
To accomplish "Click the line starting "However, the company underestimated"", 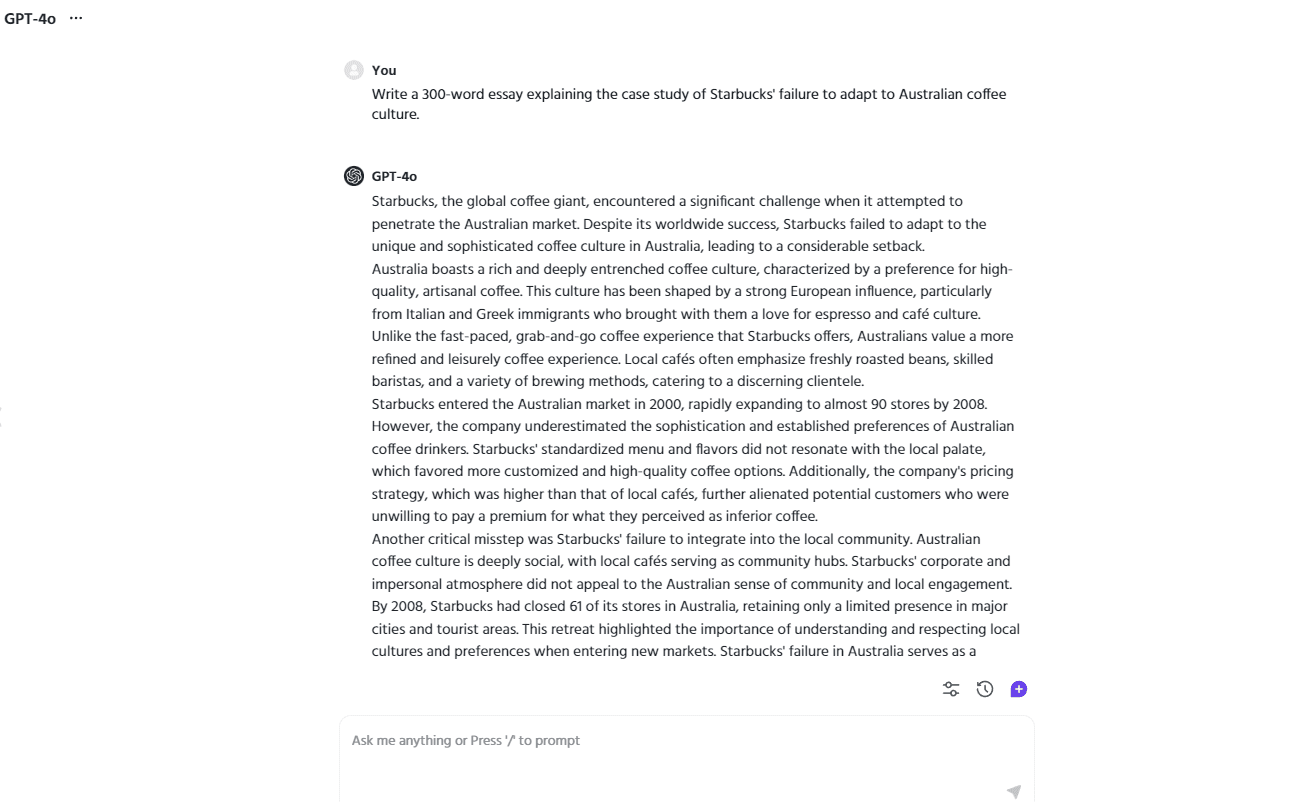I will coord(692,426).
